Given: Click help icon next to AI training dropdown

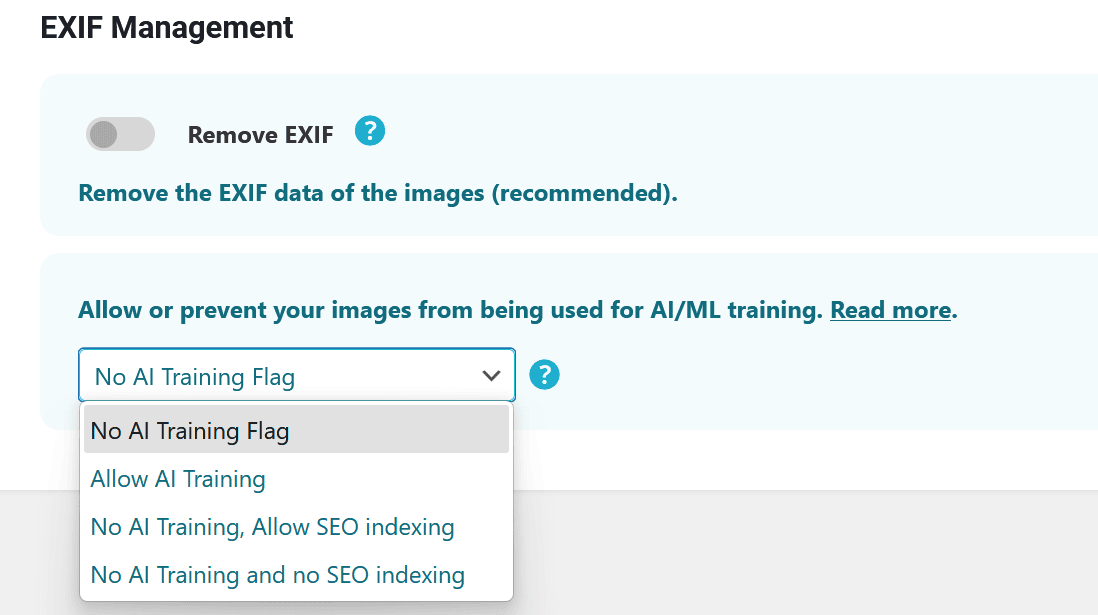Looking at the screenshot, I should (x=544, y=375).
